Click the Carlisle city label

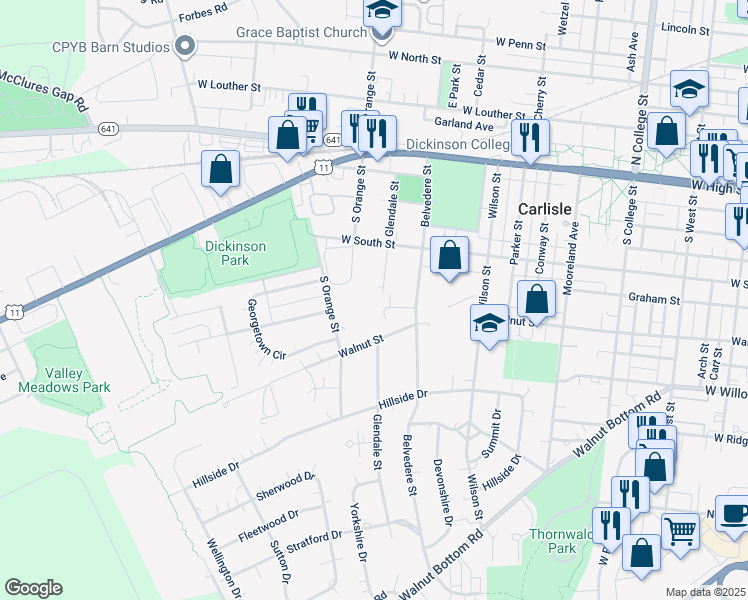tap(545, 209)
